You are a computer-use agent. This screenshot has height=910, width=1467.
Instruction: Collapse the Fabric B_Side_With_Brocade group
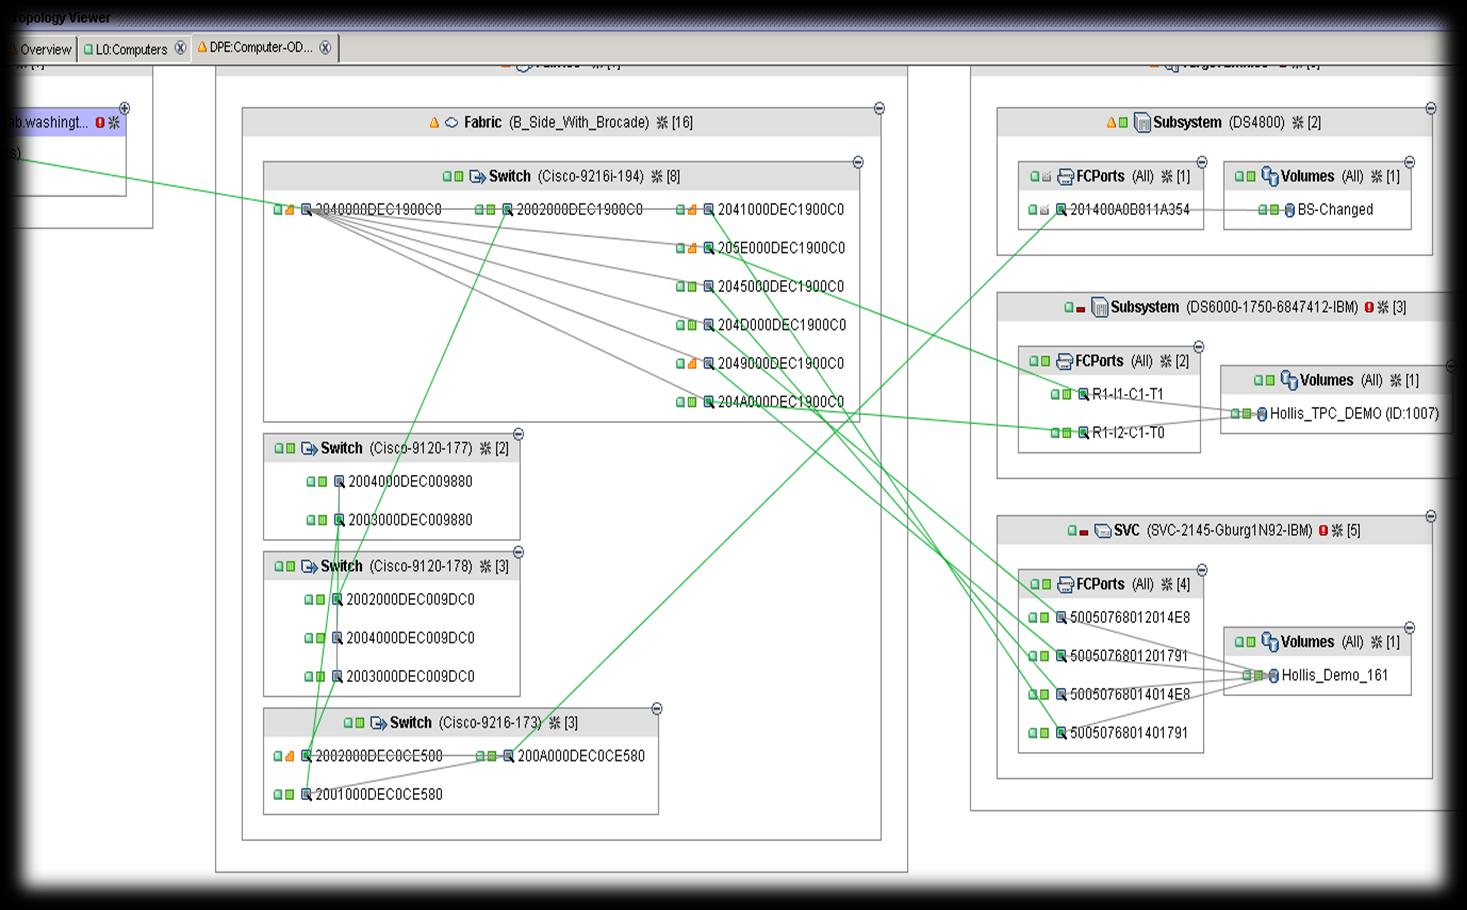[879, 108]
